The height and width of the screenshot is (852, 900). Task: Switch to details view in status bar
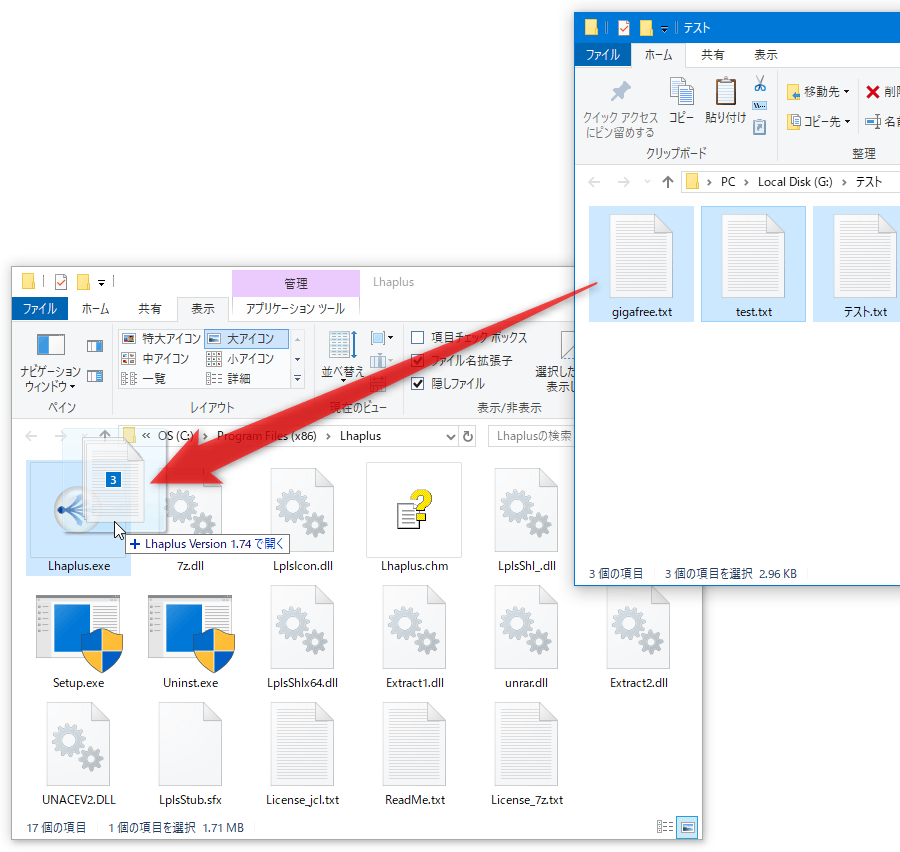[665, 827]
